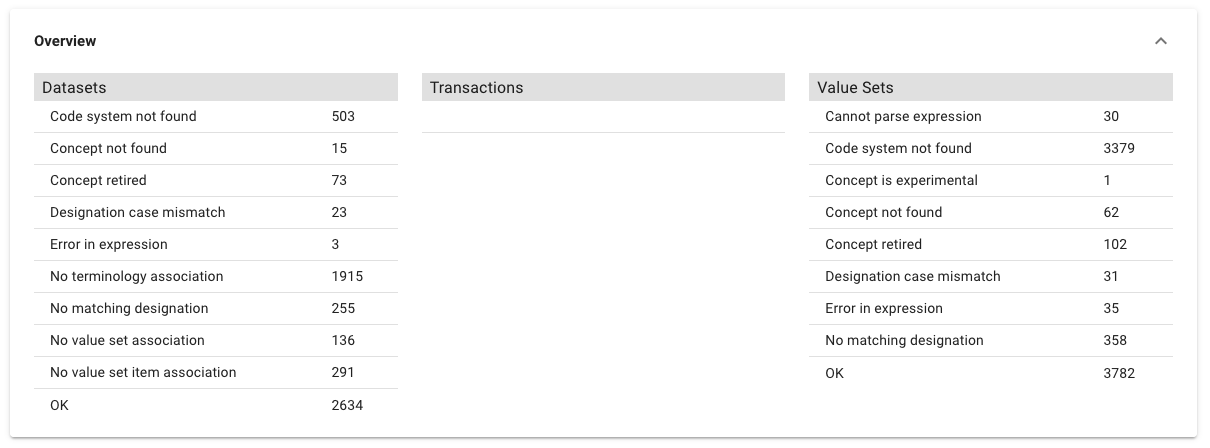Open Datasets 'Concept retired' row

[98, 180]
